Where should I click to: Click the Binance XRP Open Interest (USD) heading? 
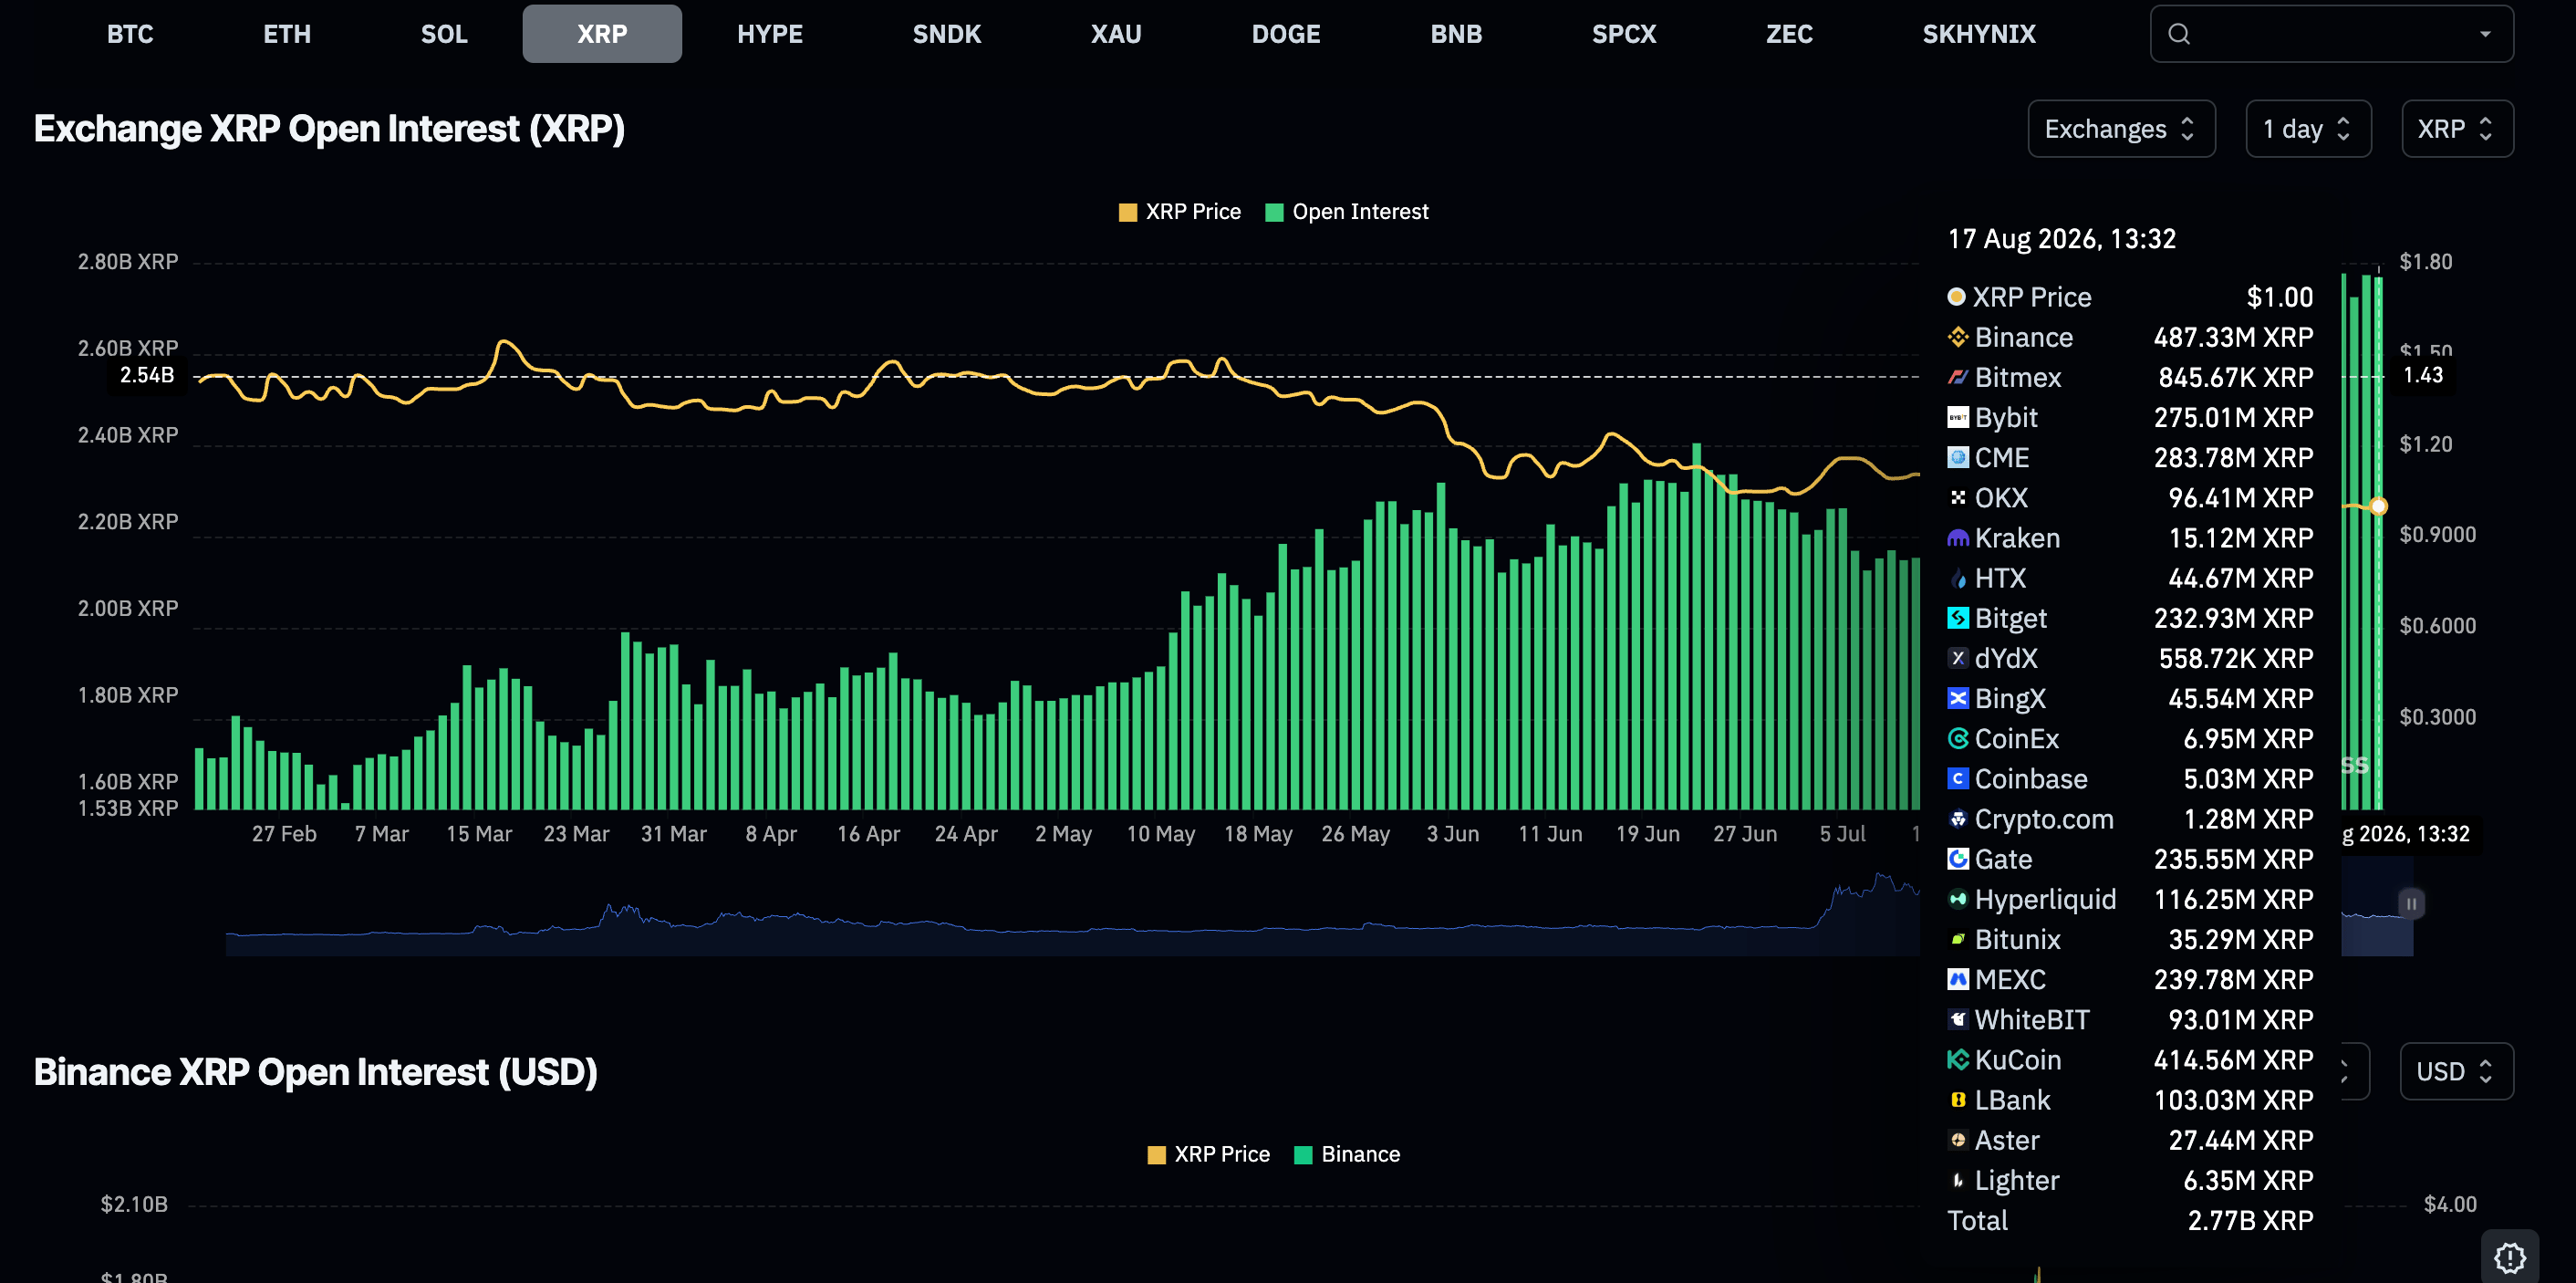(x=316, y=1072)
